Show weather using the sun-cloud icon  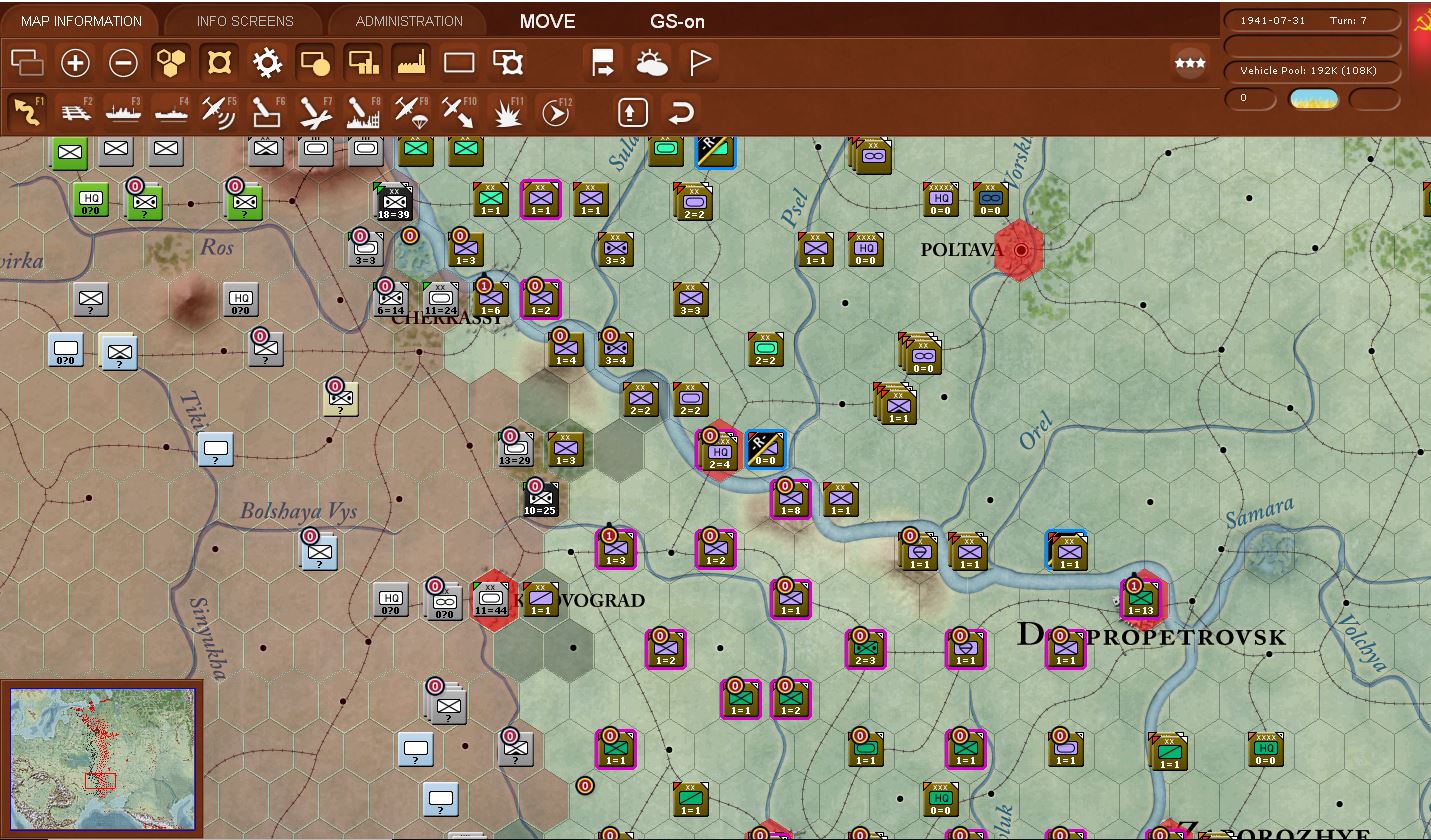pos(652,63)
